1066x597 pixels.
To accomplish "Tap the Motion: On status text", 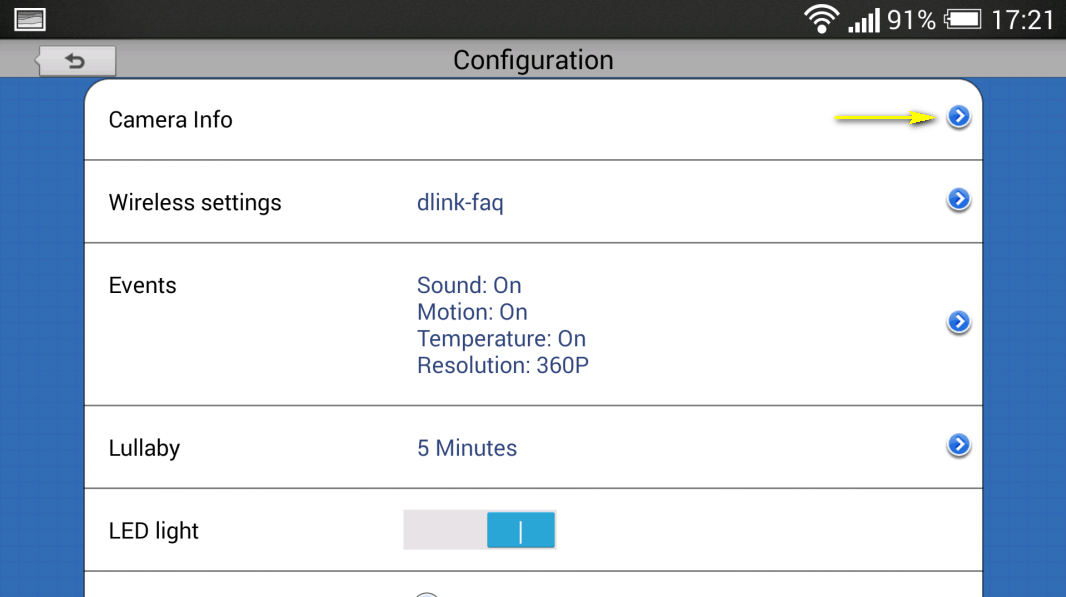I will click(x=472, y=311).
